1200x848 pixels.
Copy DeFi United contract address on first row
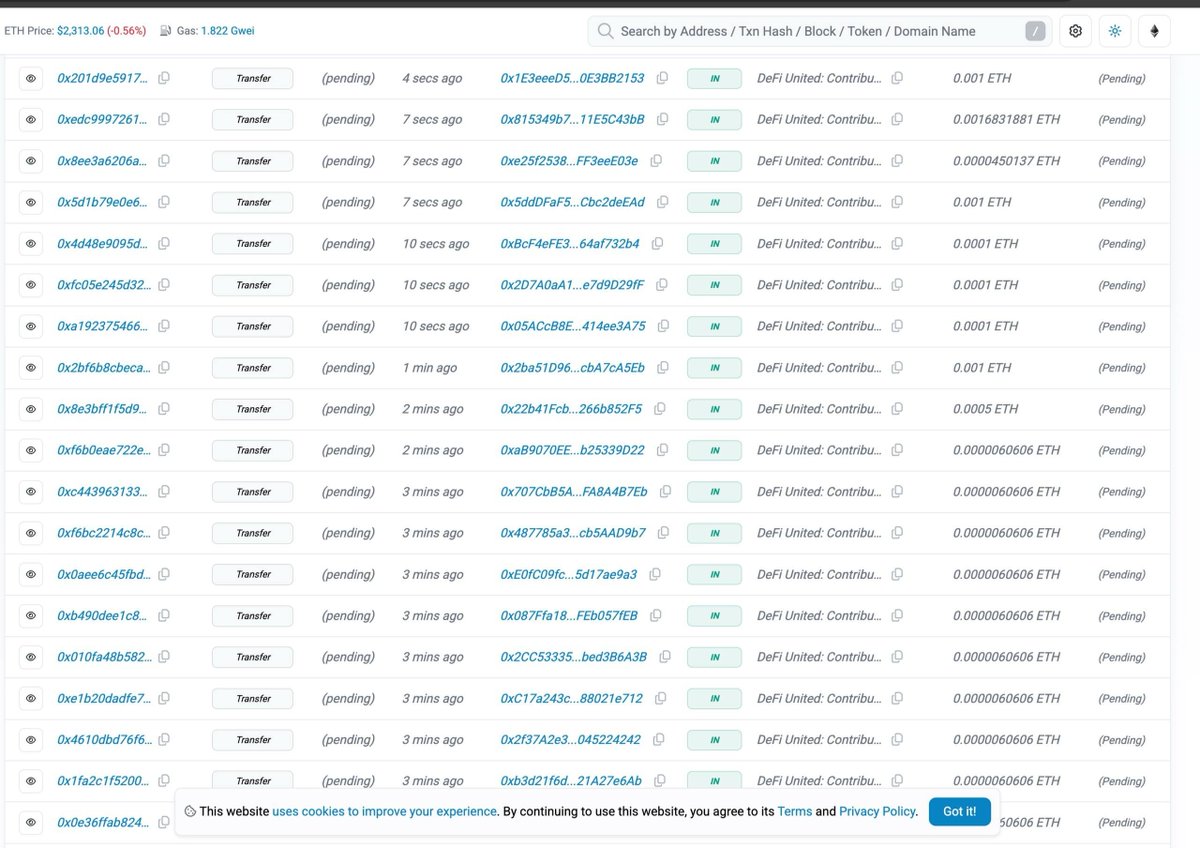896,78
